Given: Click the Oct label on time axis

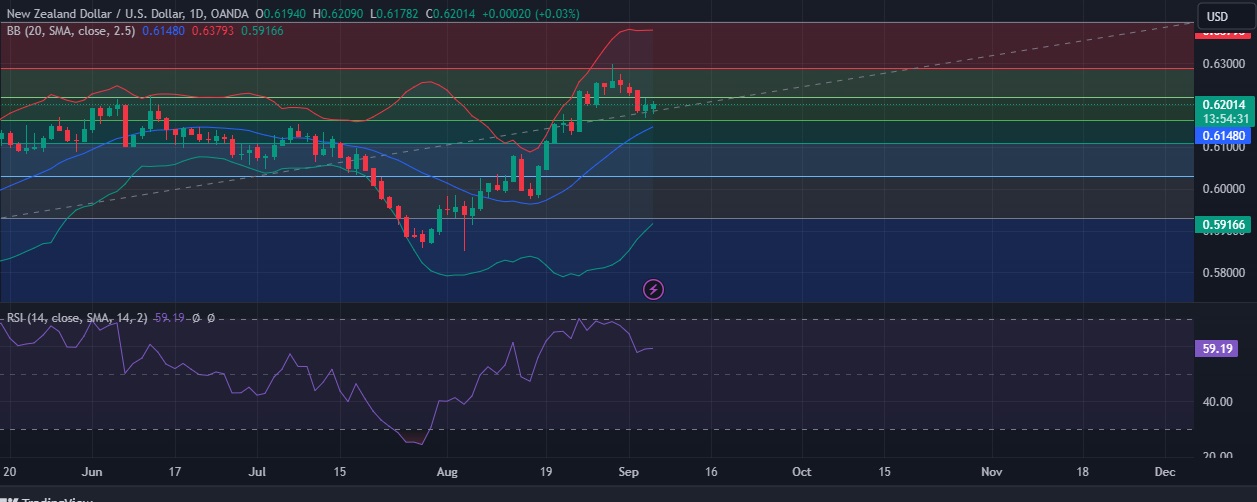Looking at the screenshot, I should [x=801, y=470].
